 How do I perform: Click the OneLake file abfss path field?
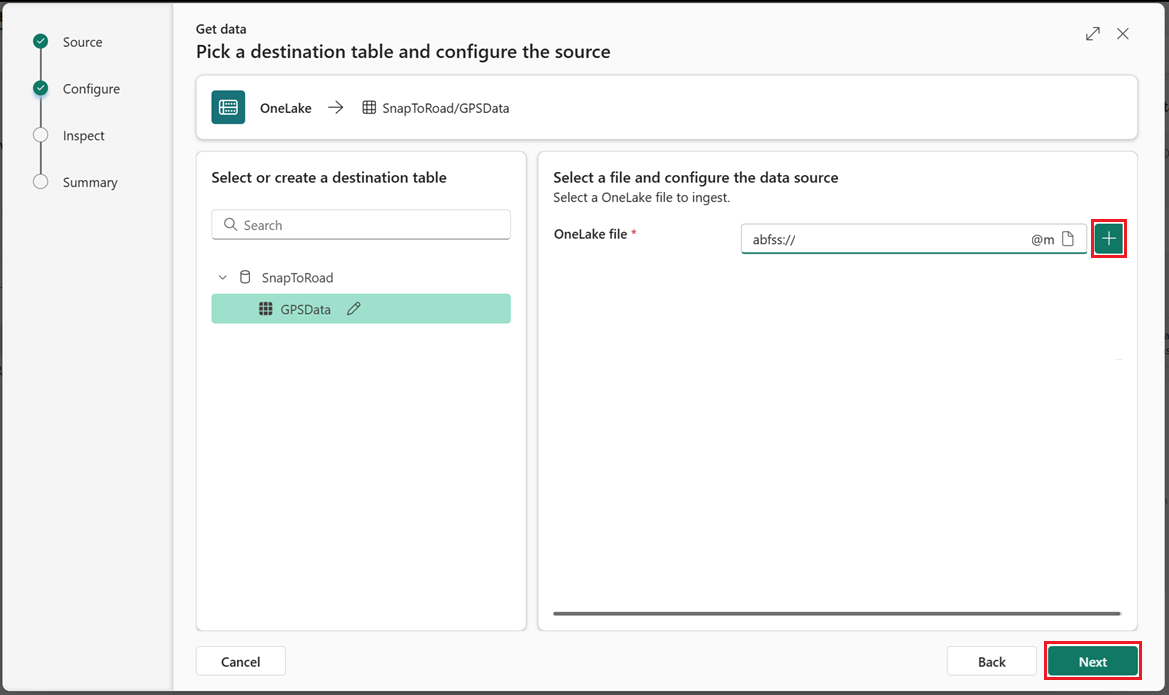coord(913,239)
